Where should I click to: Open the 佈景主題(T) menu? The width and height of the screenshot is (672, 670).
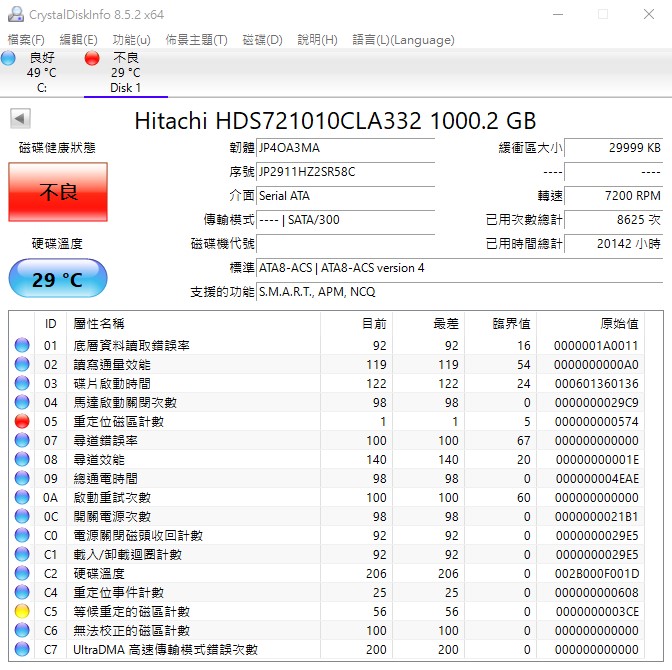click(x=196, y=39)
